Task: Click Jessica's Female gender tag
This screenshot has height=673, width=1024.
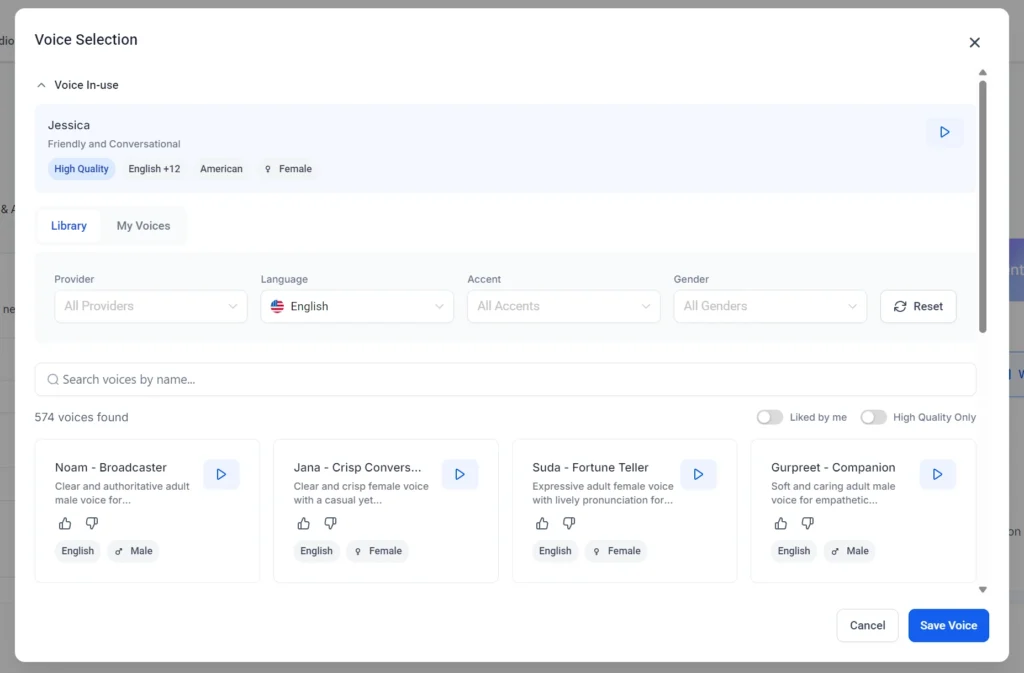Action: [288, 169]
